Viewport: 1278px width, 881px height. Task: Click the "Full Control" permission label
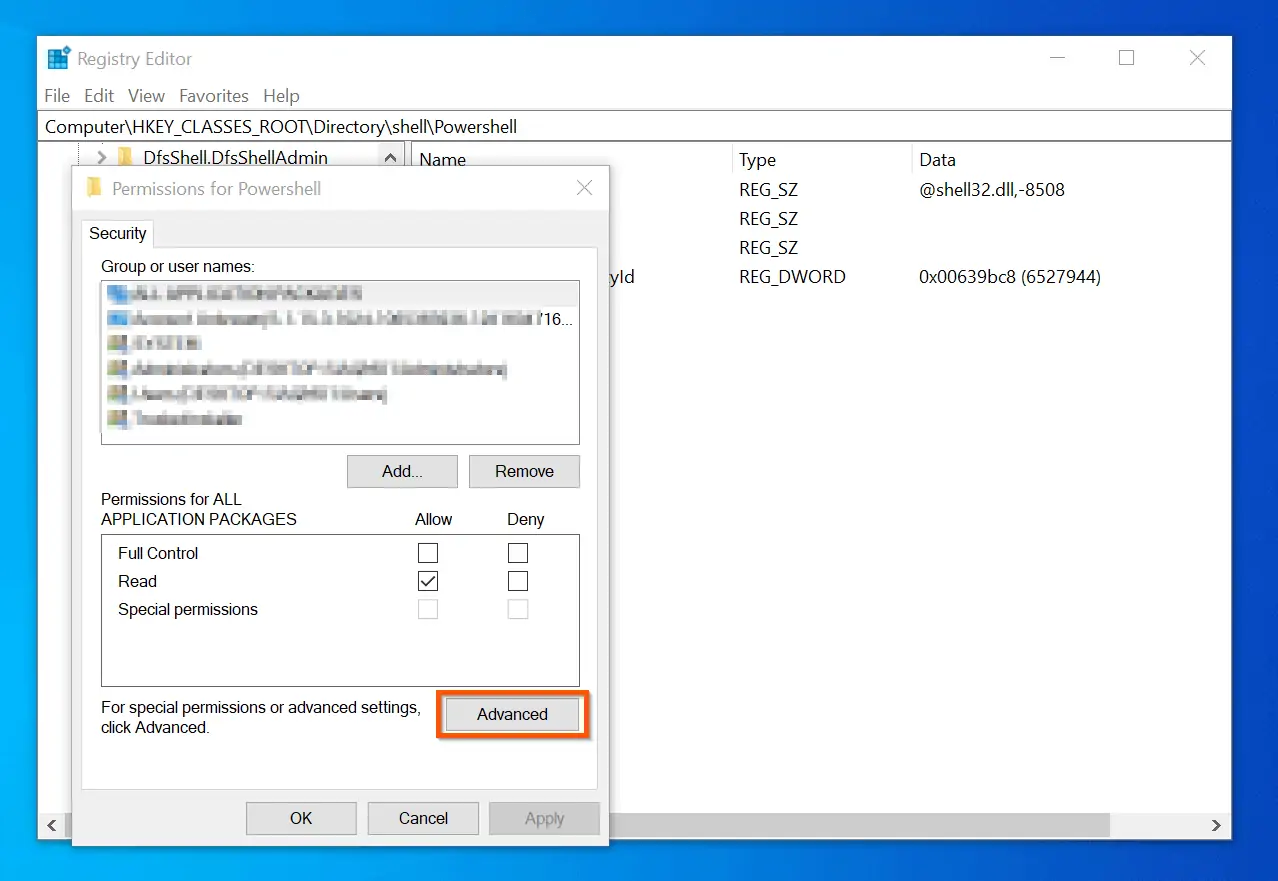(x=158, y=553)
